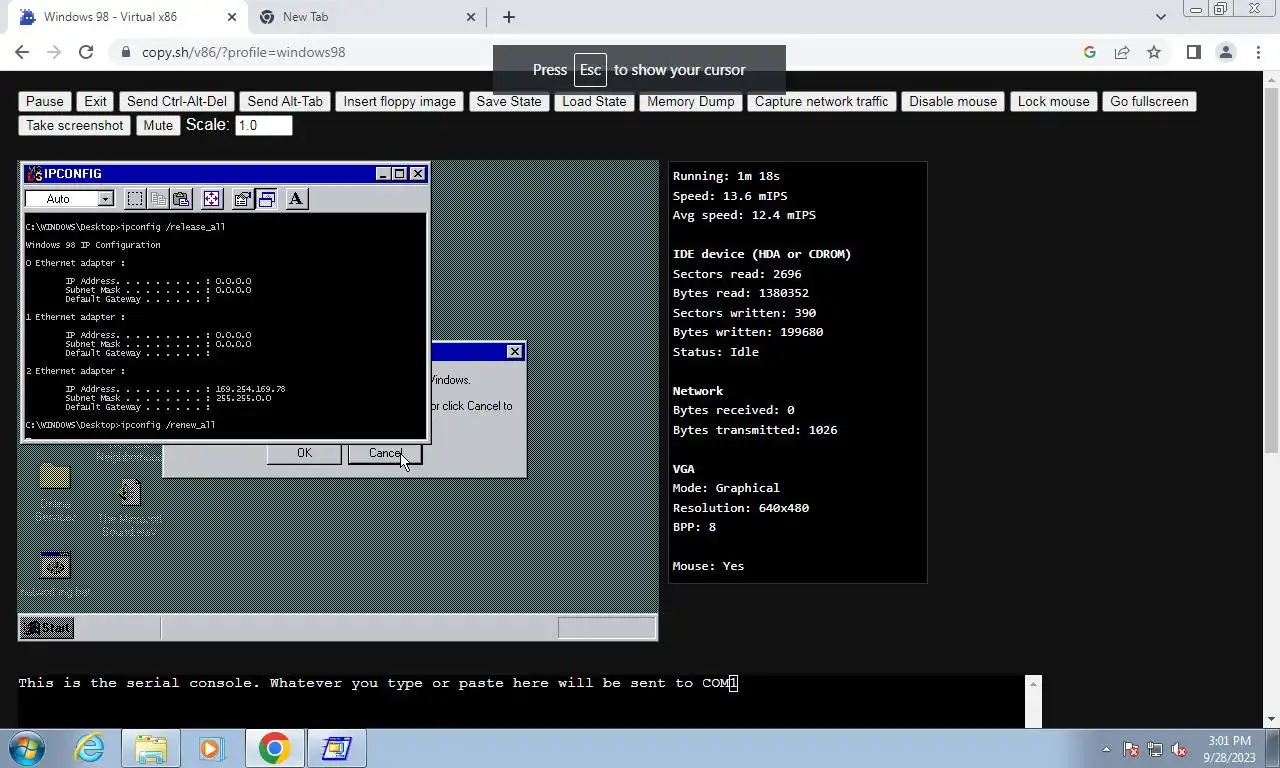Toggle the Background icon in the IPCONFIG toolbar

tap(266, 199)
